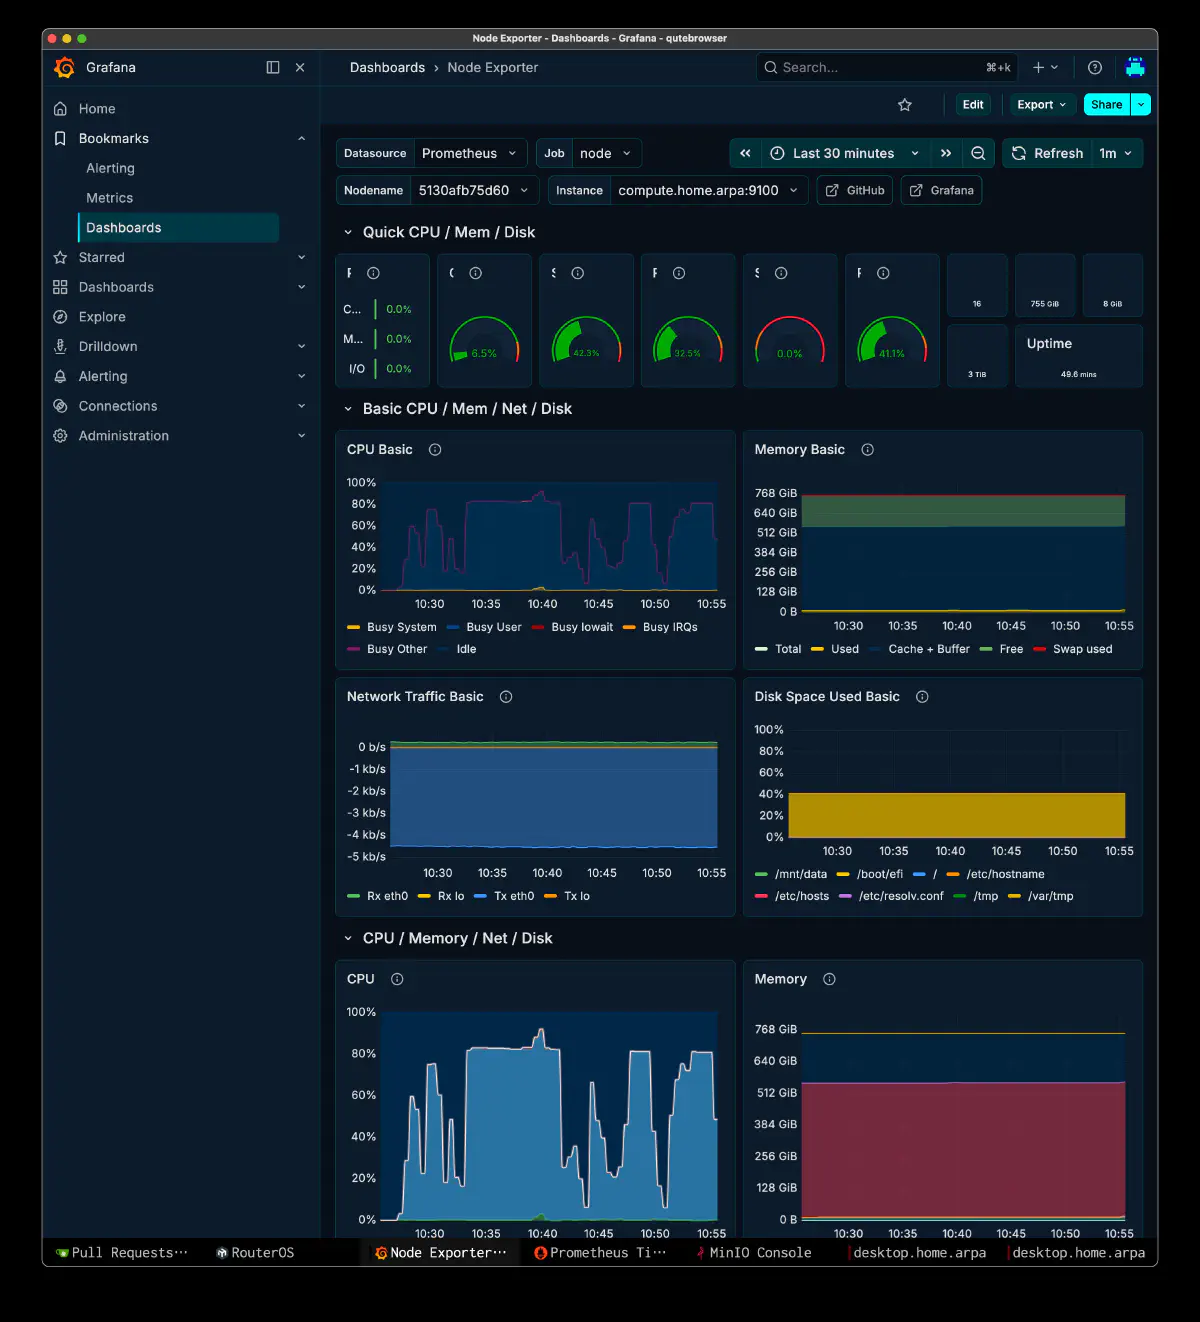Open Alerting under Bookmarks
The width and height of the screenshot is (1200, 1322).
point(110,168)
